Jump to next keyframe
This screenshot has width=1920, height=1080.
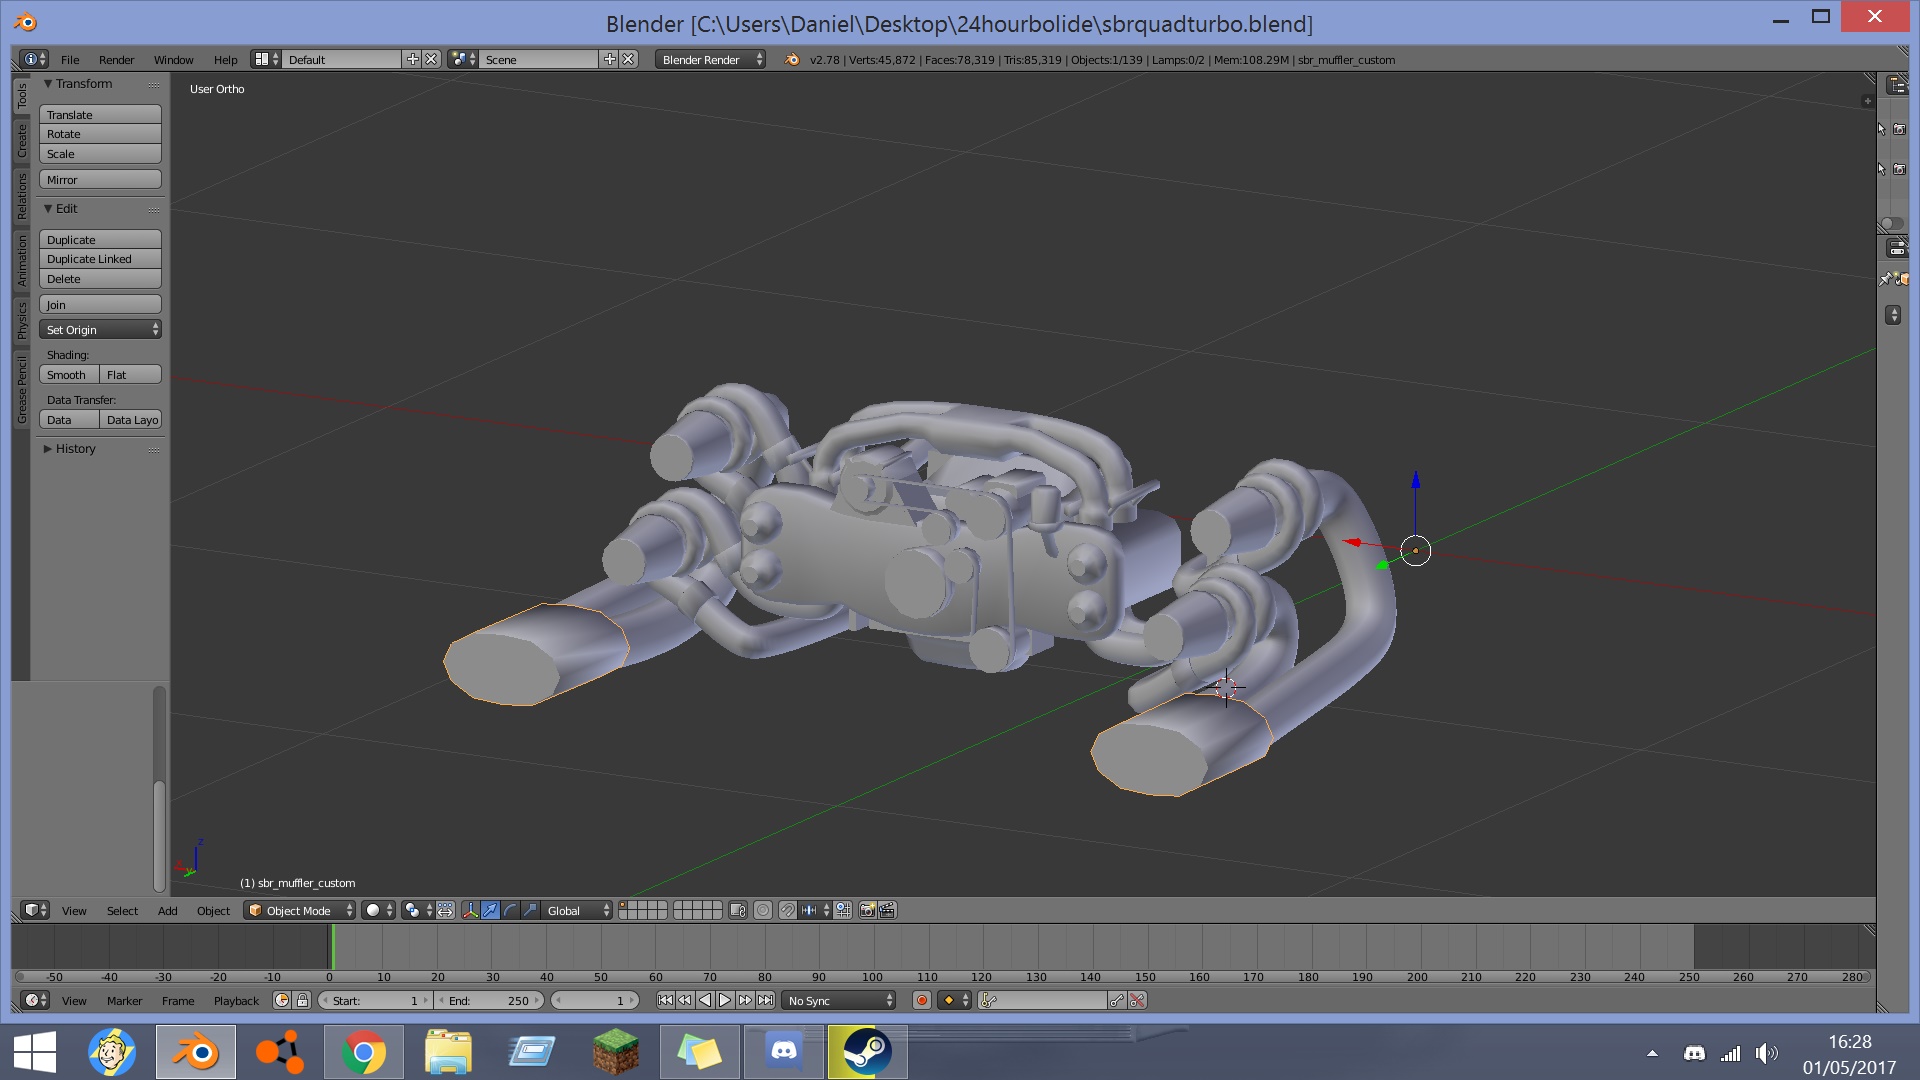[x=745, y=1000]
